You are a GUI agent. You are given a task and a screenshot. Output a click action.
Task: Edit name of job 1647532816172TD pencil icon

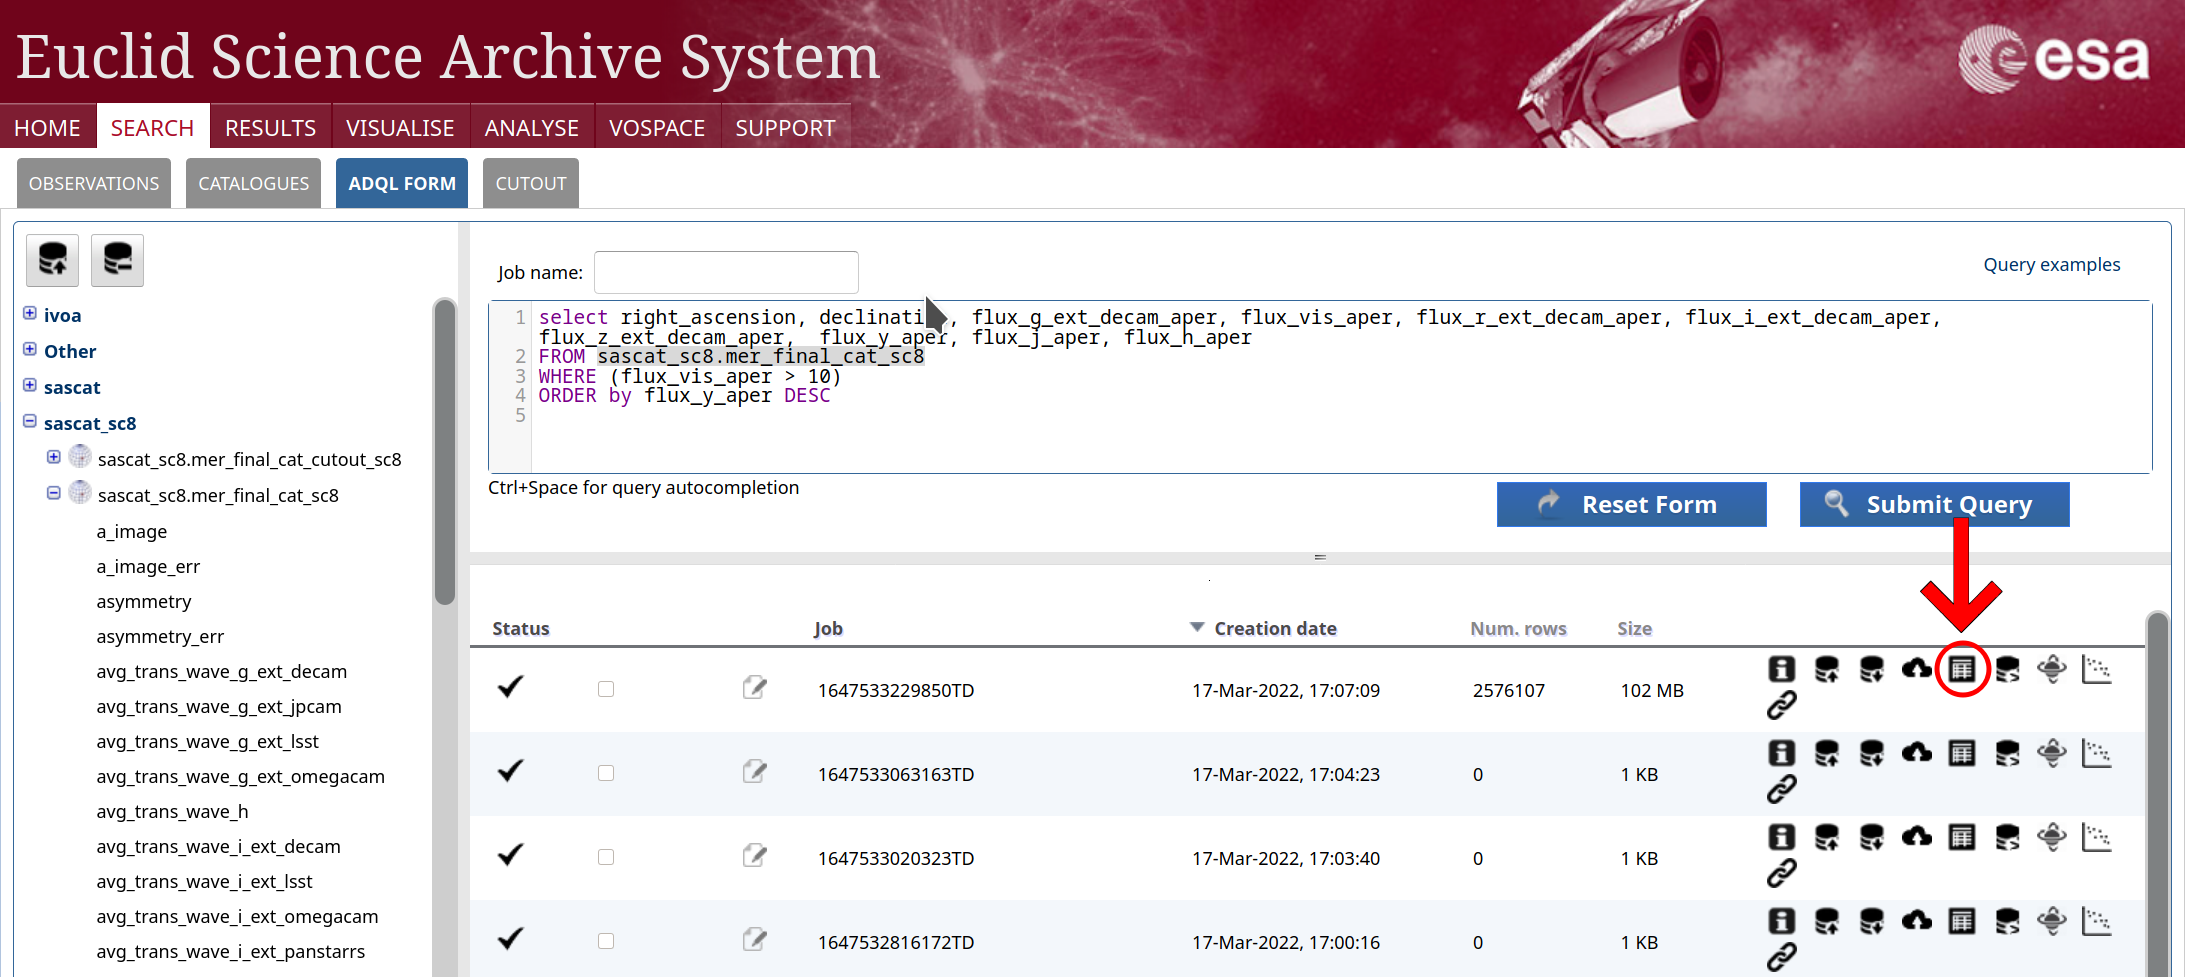pyautogui.click(x=755, y=939)
